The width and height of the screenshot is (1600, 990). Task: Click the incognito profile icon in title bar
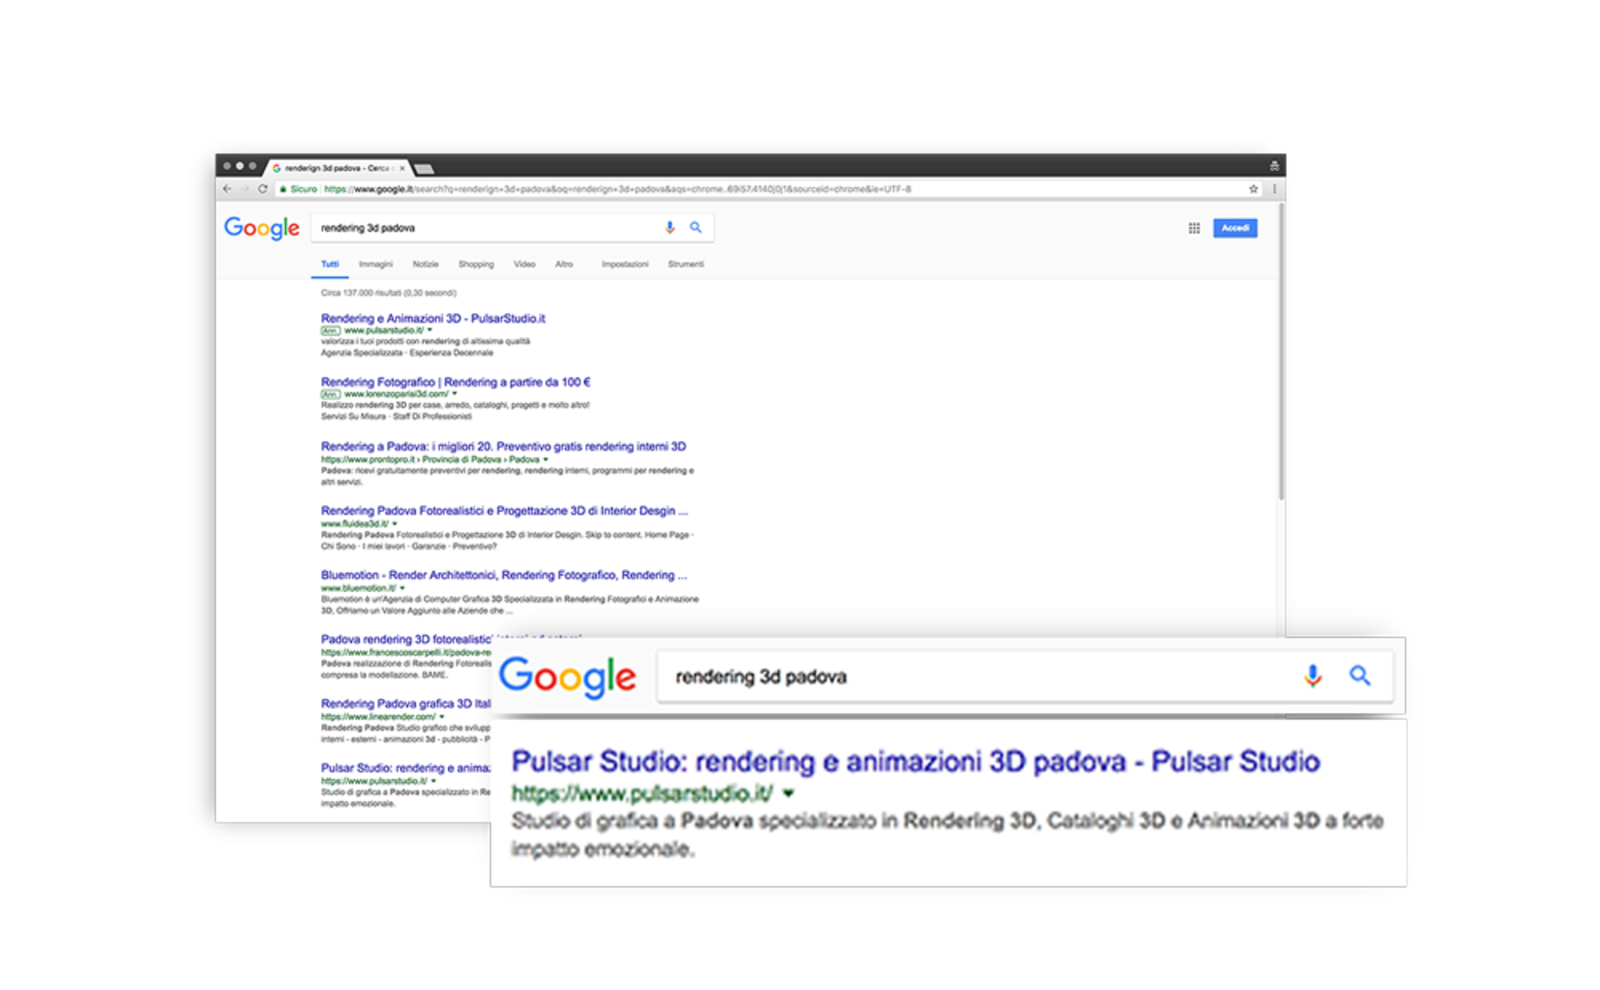[x=1274, y=166]
